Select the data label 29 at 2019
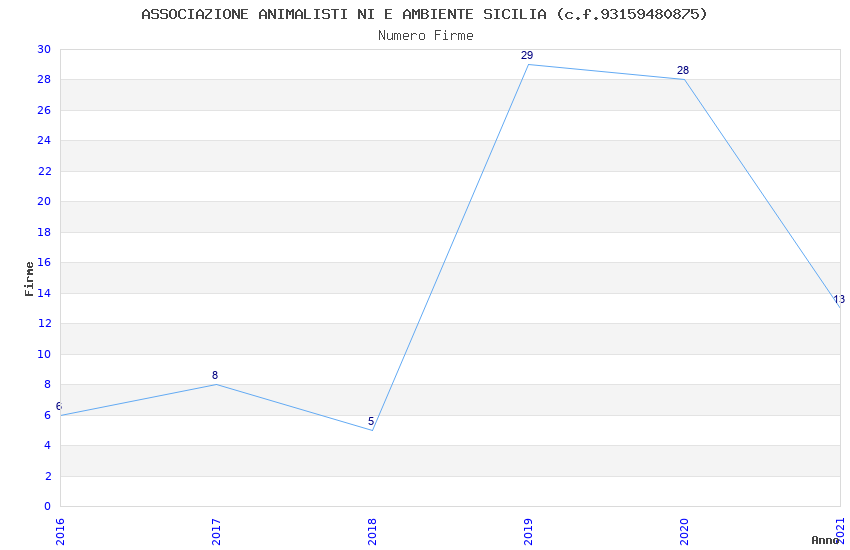The image size is (850, 550). coord(527,55)
